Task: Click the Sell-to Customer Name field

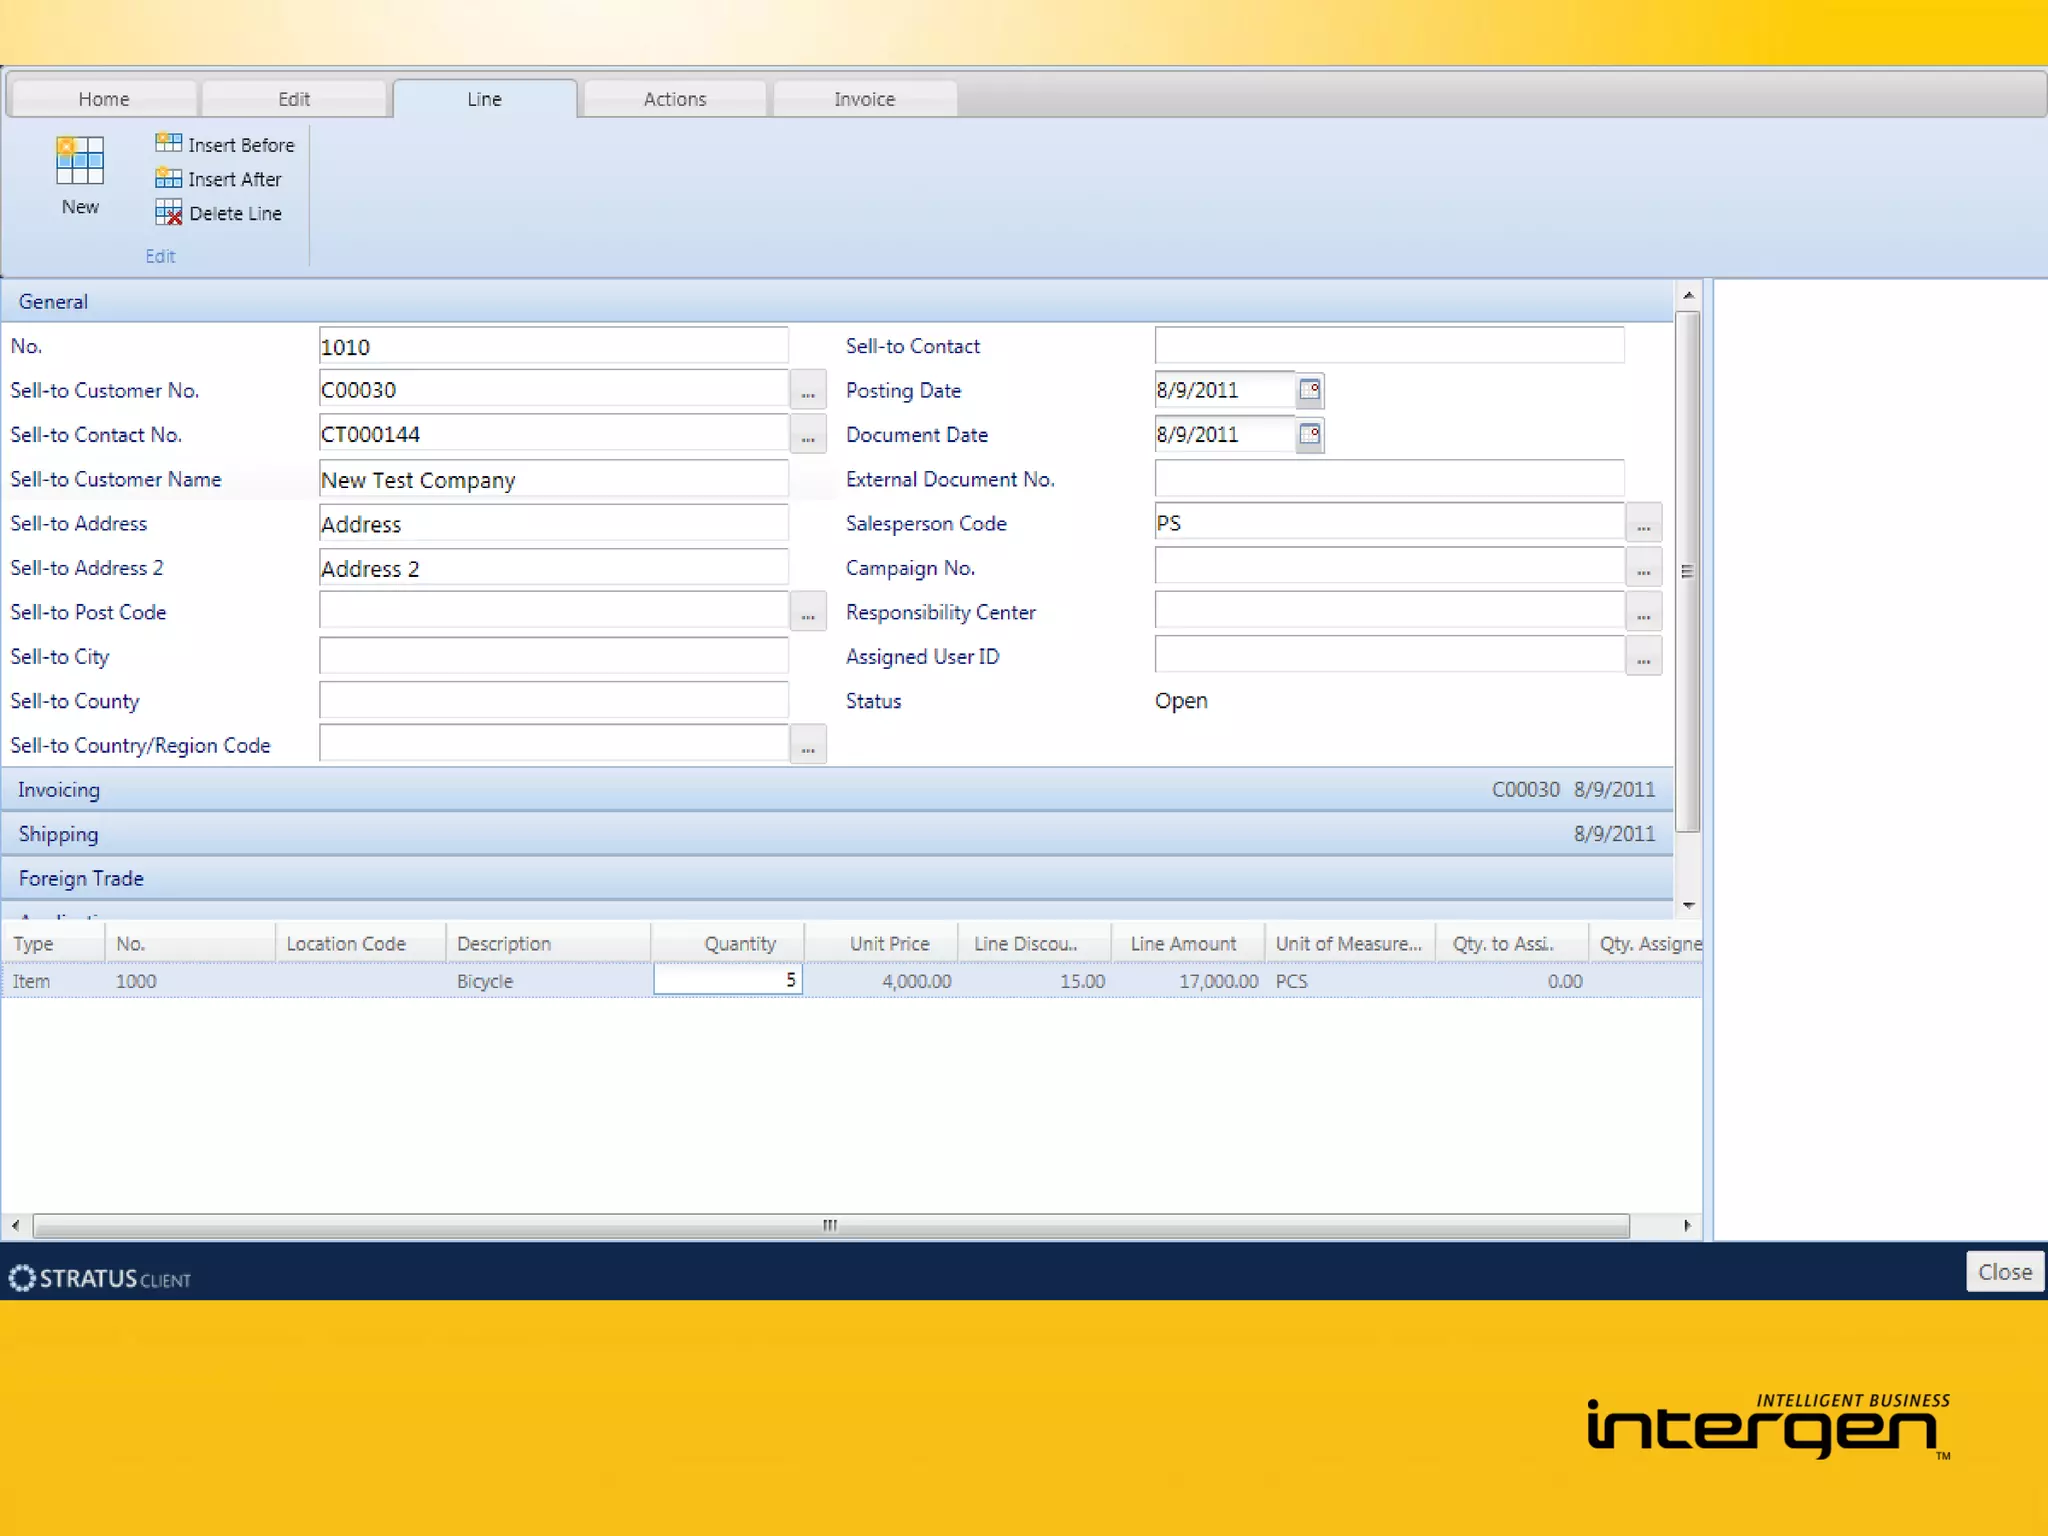Action: (553, 479)
